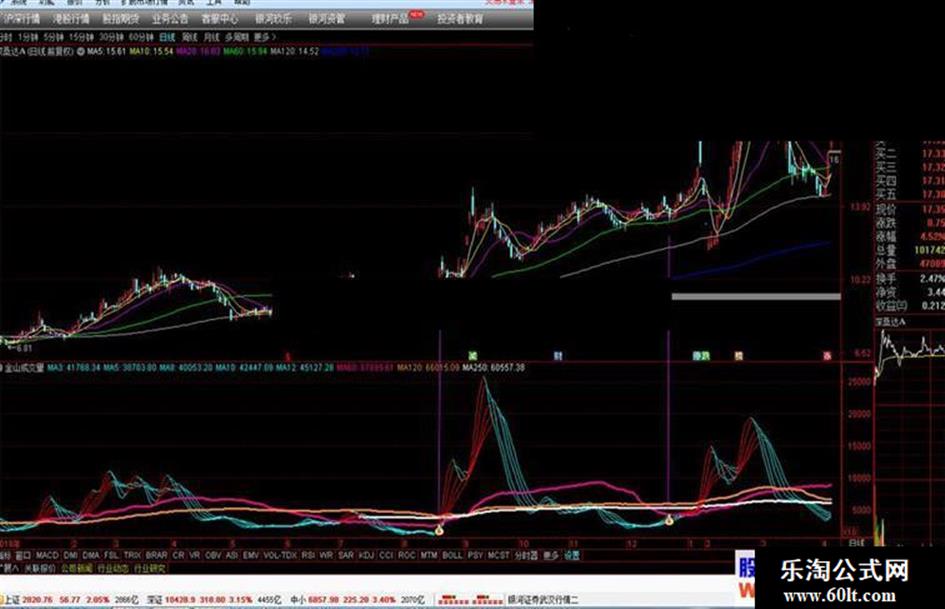Open the 股指期货 navigation tab
The image size is (945, 609).
(x=121, y=19)
